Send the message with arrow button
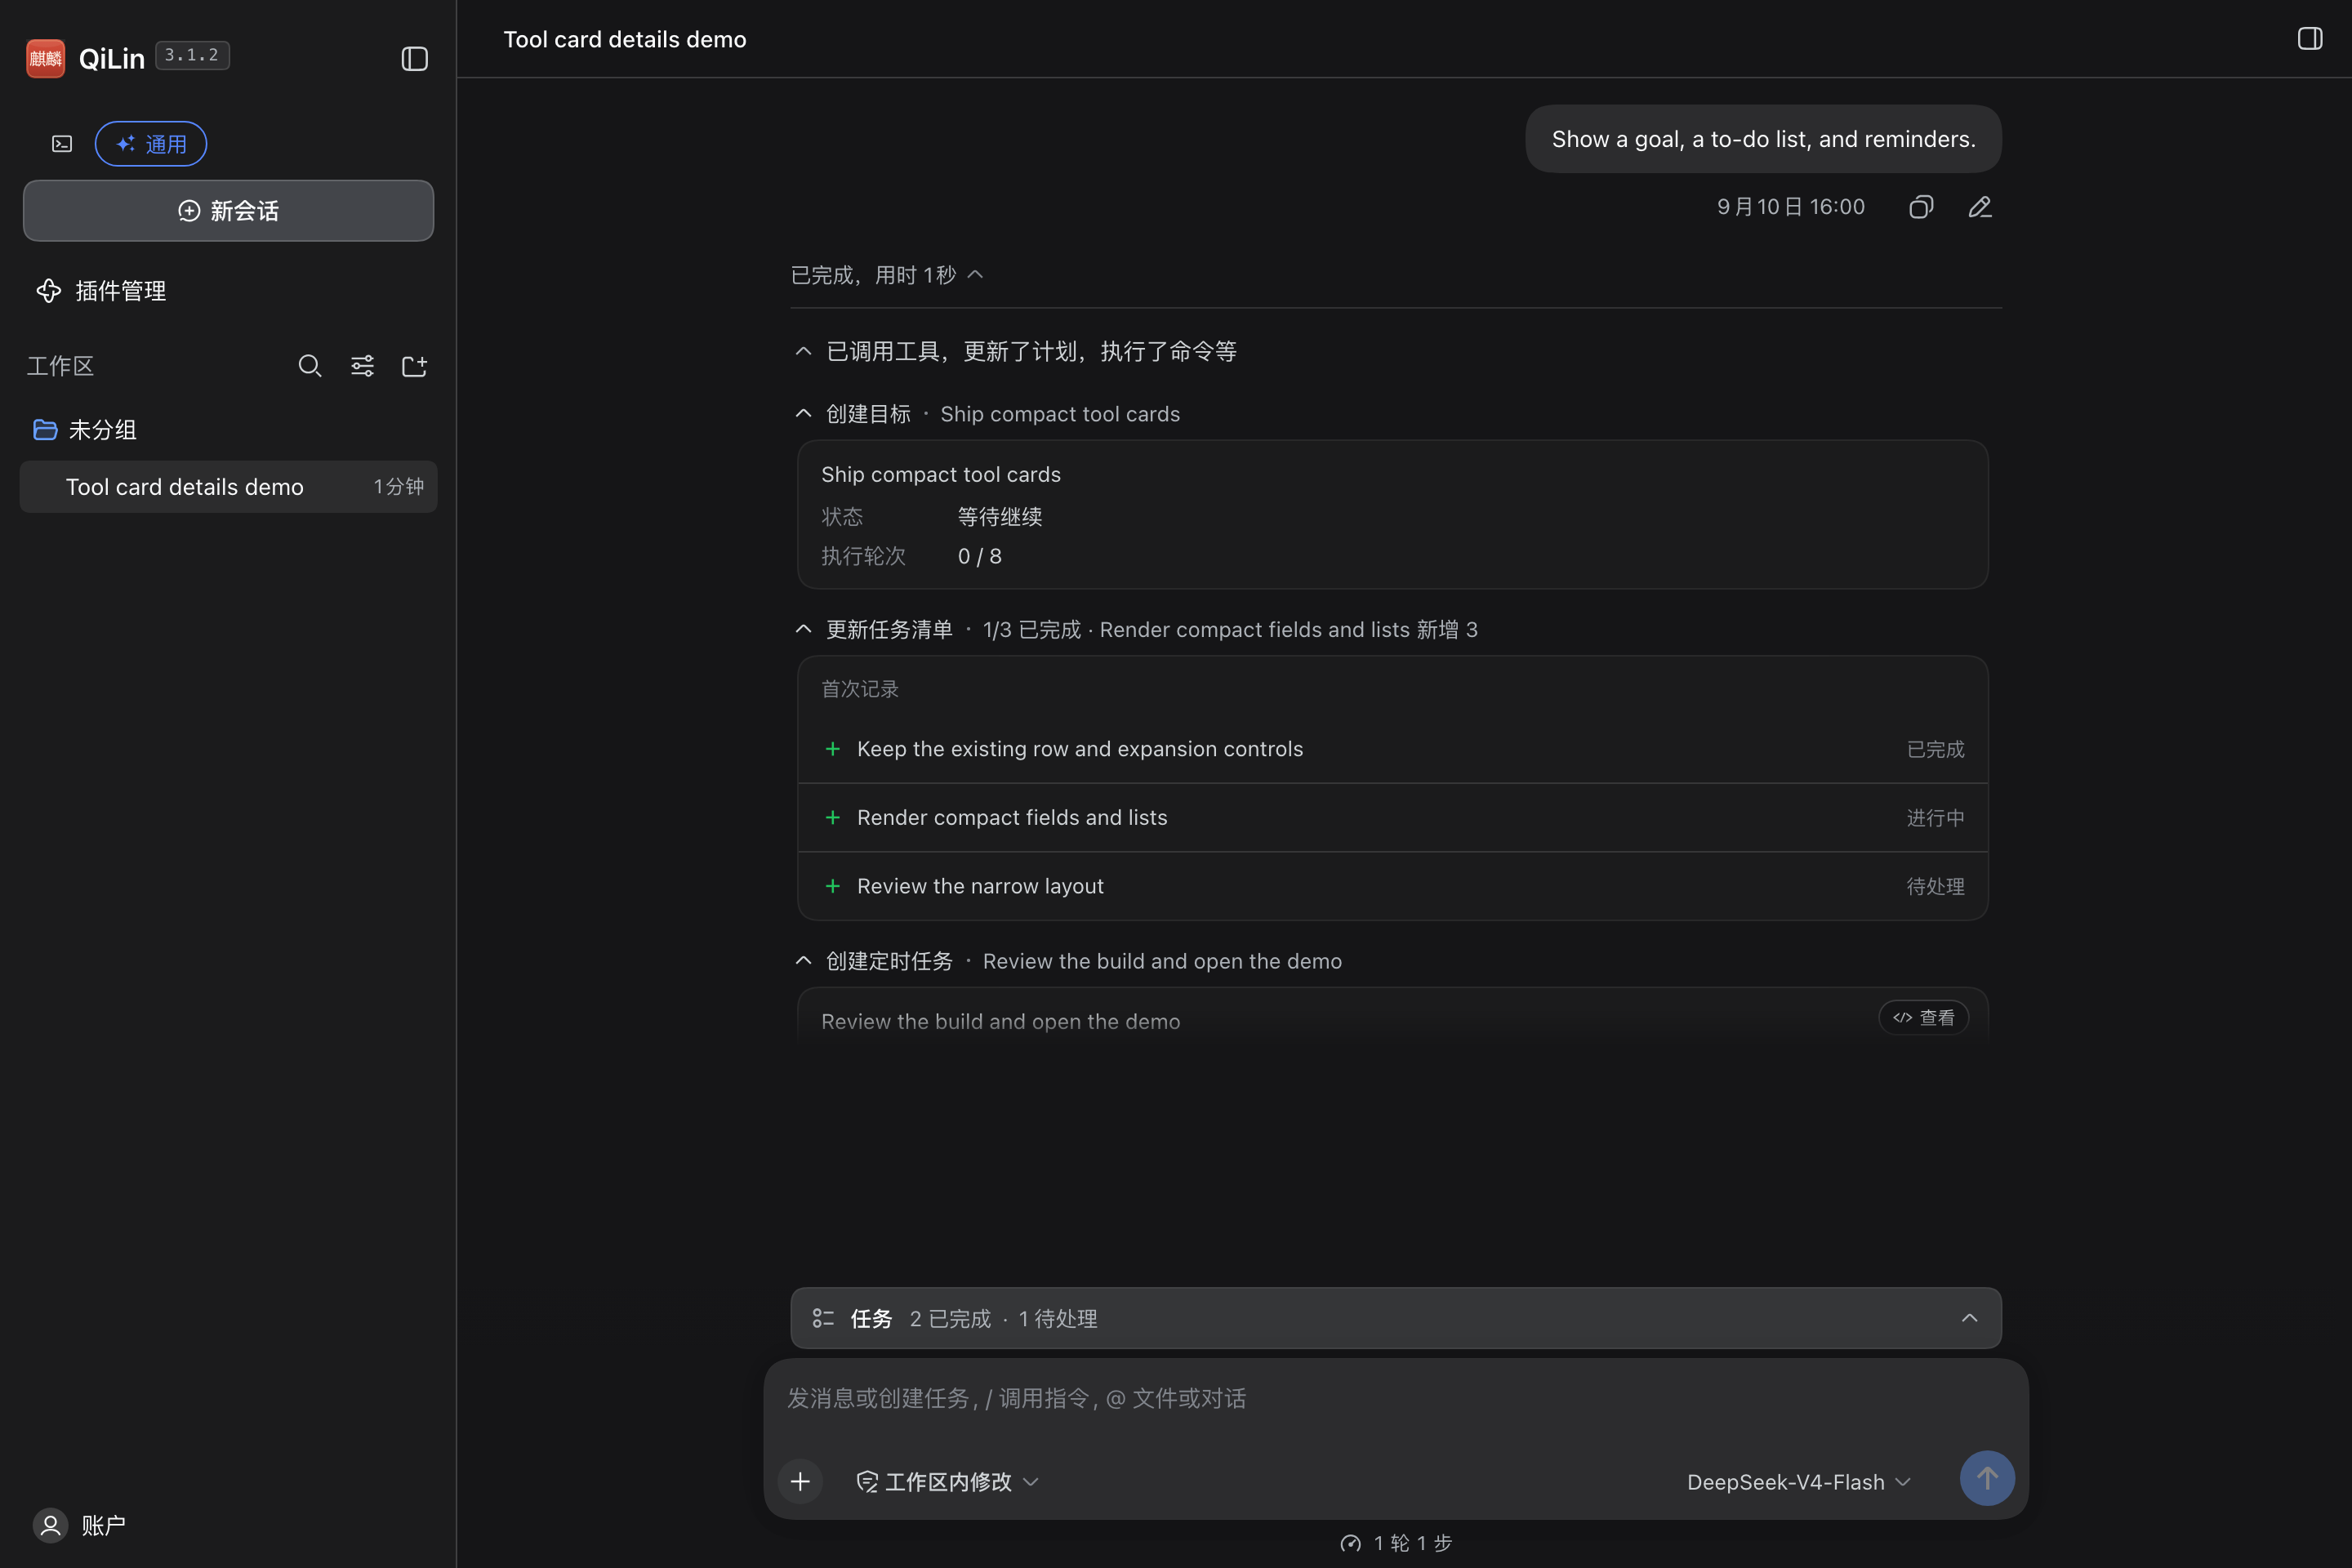 pos(1987,1478)
